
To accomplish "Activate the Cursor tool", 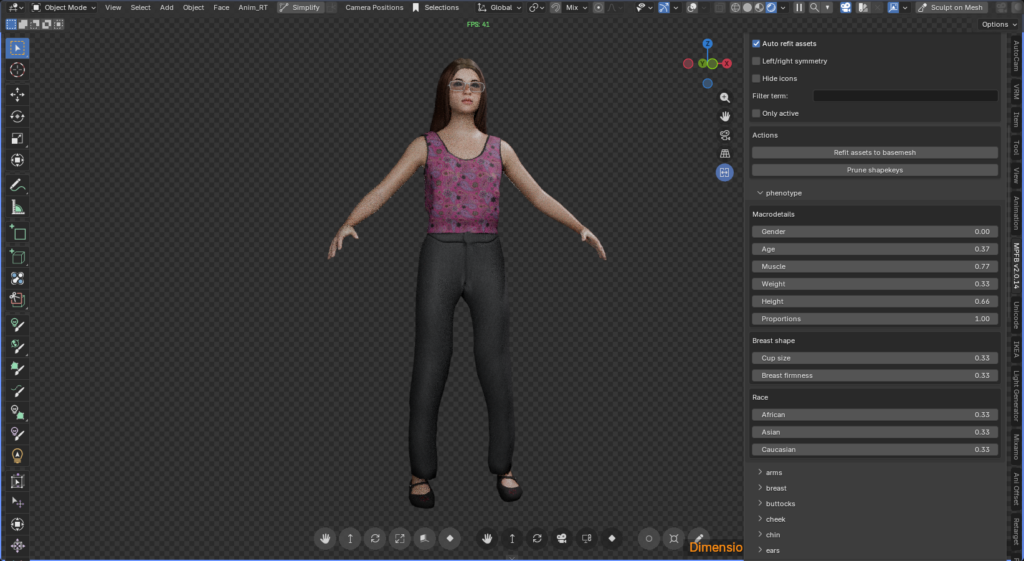I will [18, 70].
